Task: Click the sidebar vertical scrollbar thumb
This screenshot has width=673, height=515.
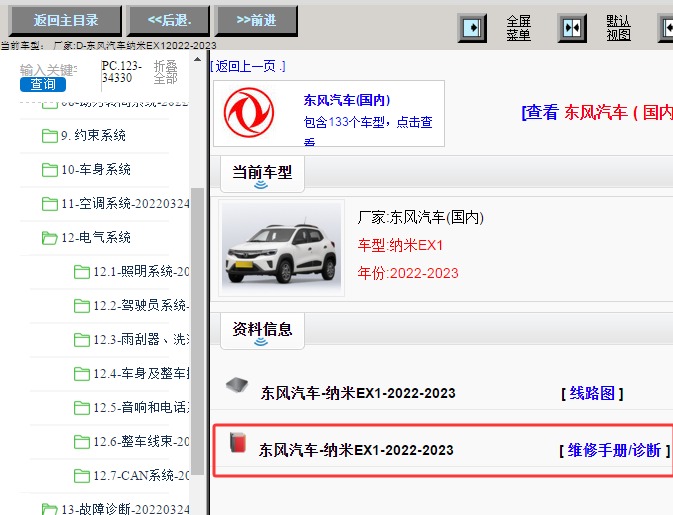Action: [x=197, y=330]
